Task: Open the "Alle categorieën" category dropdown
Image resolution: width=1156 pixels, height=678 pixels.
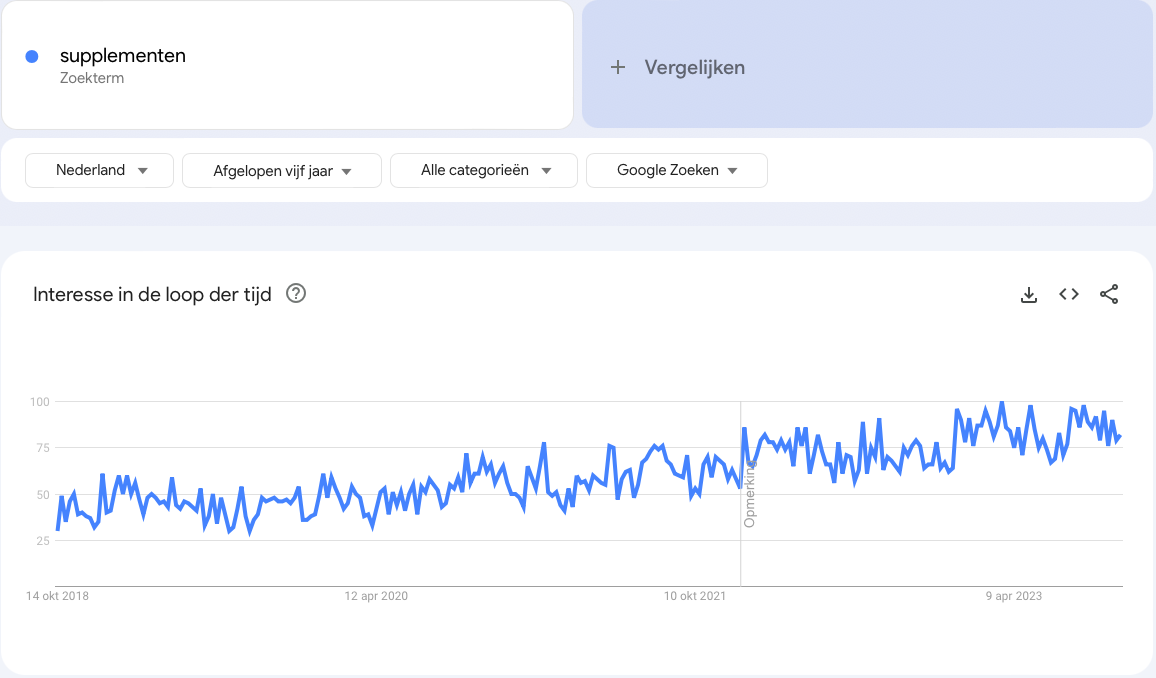Action: (483, 170)
